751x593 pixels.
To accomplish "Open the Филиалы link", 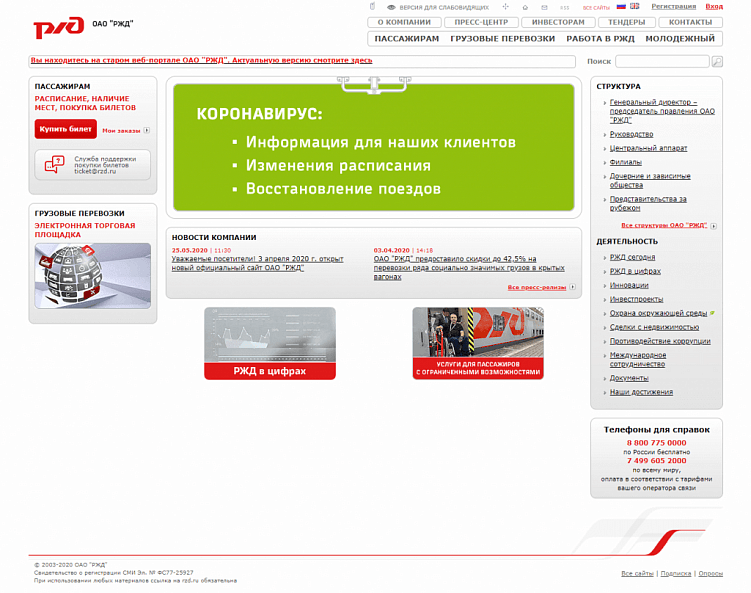I will (626, 162).
